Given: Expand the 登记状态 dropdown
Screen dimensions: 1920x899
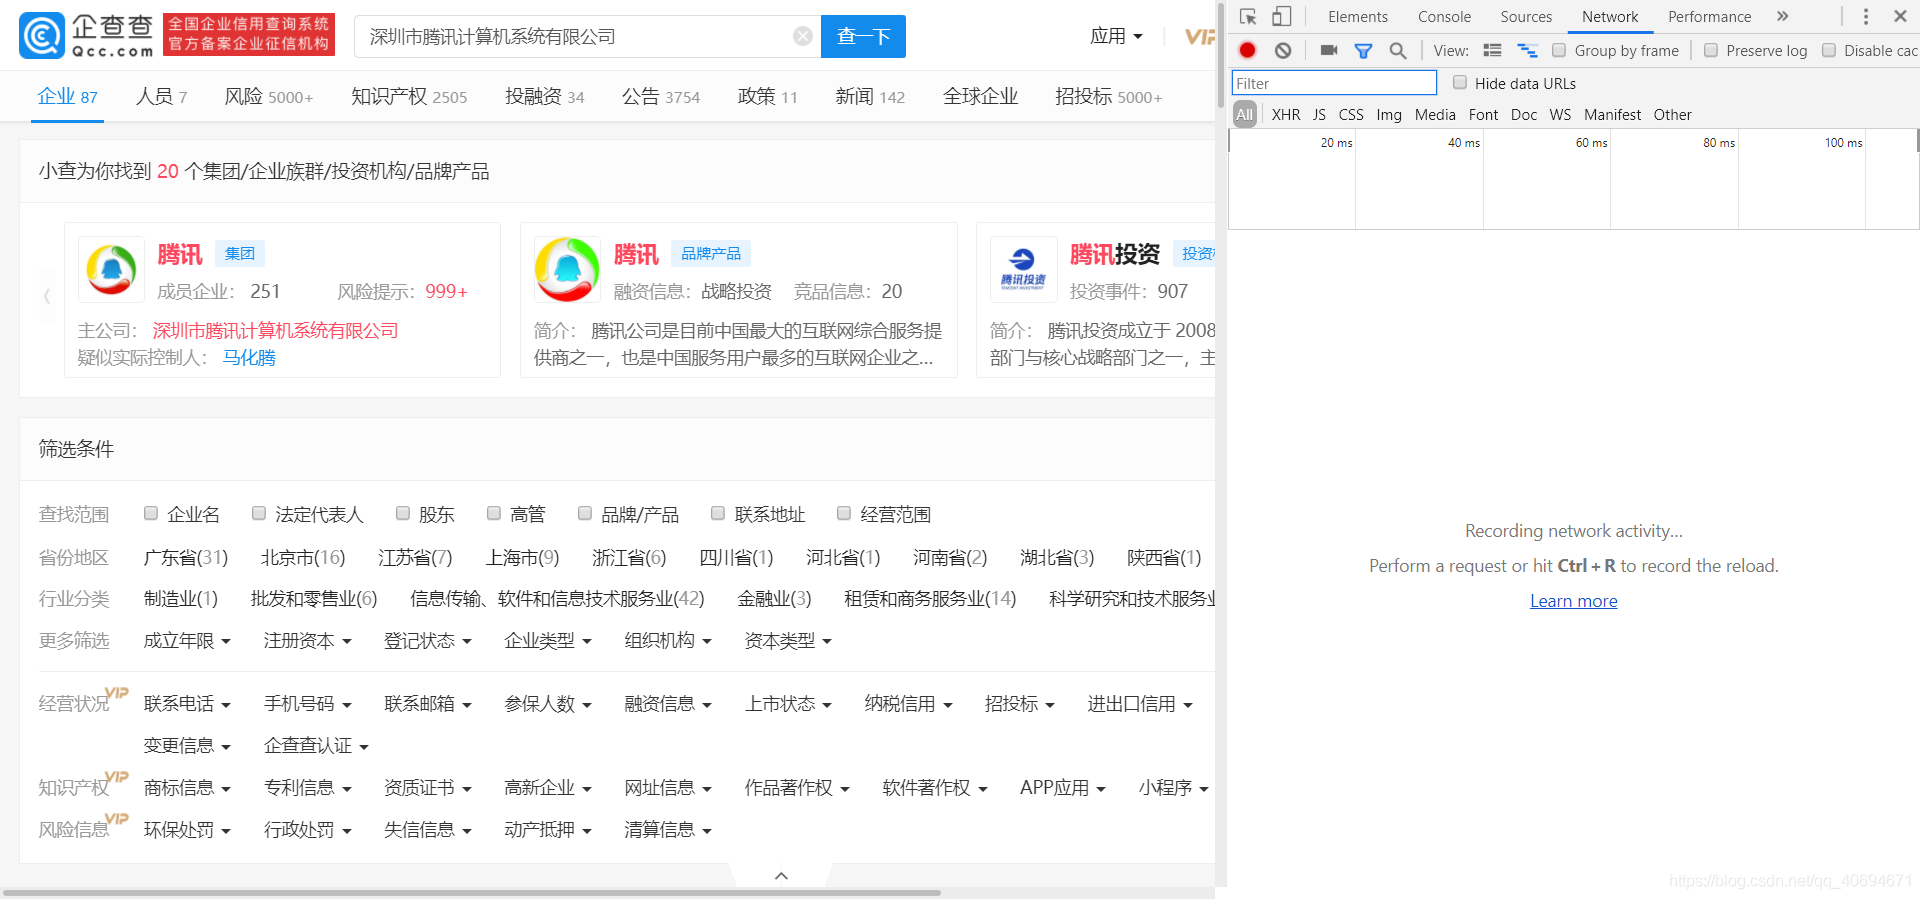Looking at the screenshot, I should click(427, 641).
